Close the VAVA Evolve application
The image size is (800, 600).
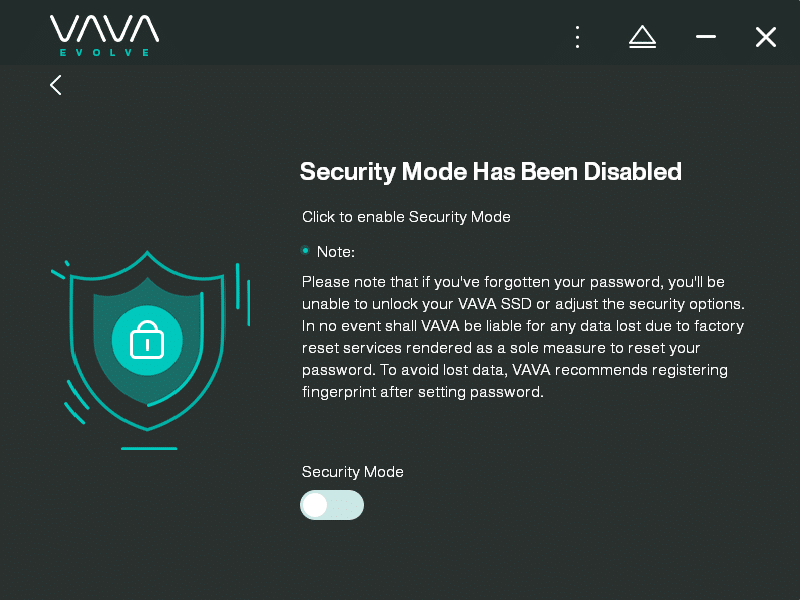[x=766, y=37]
